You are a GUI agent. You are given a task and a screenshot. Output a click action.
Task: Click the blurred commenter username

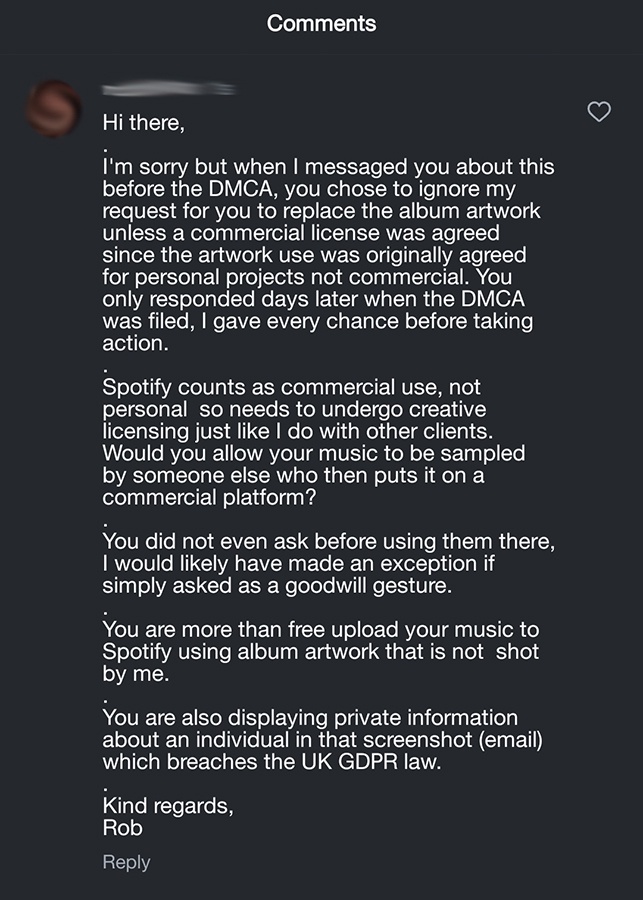click(x=169, y=90)
